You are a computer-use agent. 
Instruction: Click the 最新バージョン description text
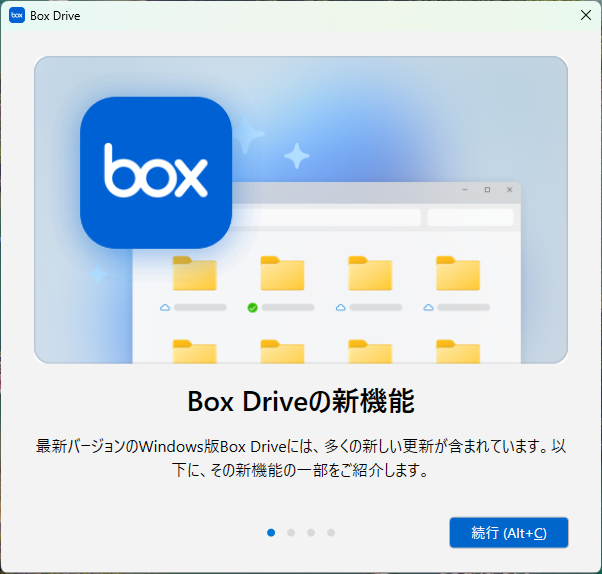point(301,458)
